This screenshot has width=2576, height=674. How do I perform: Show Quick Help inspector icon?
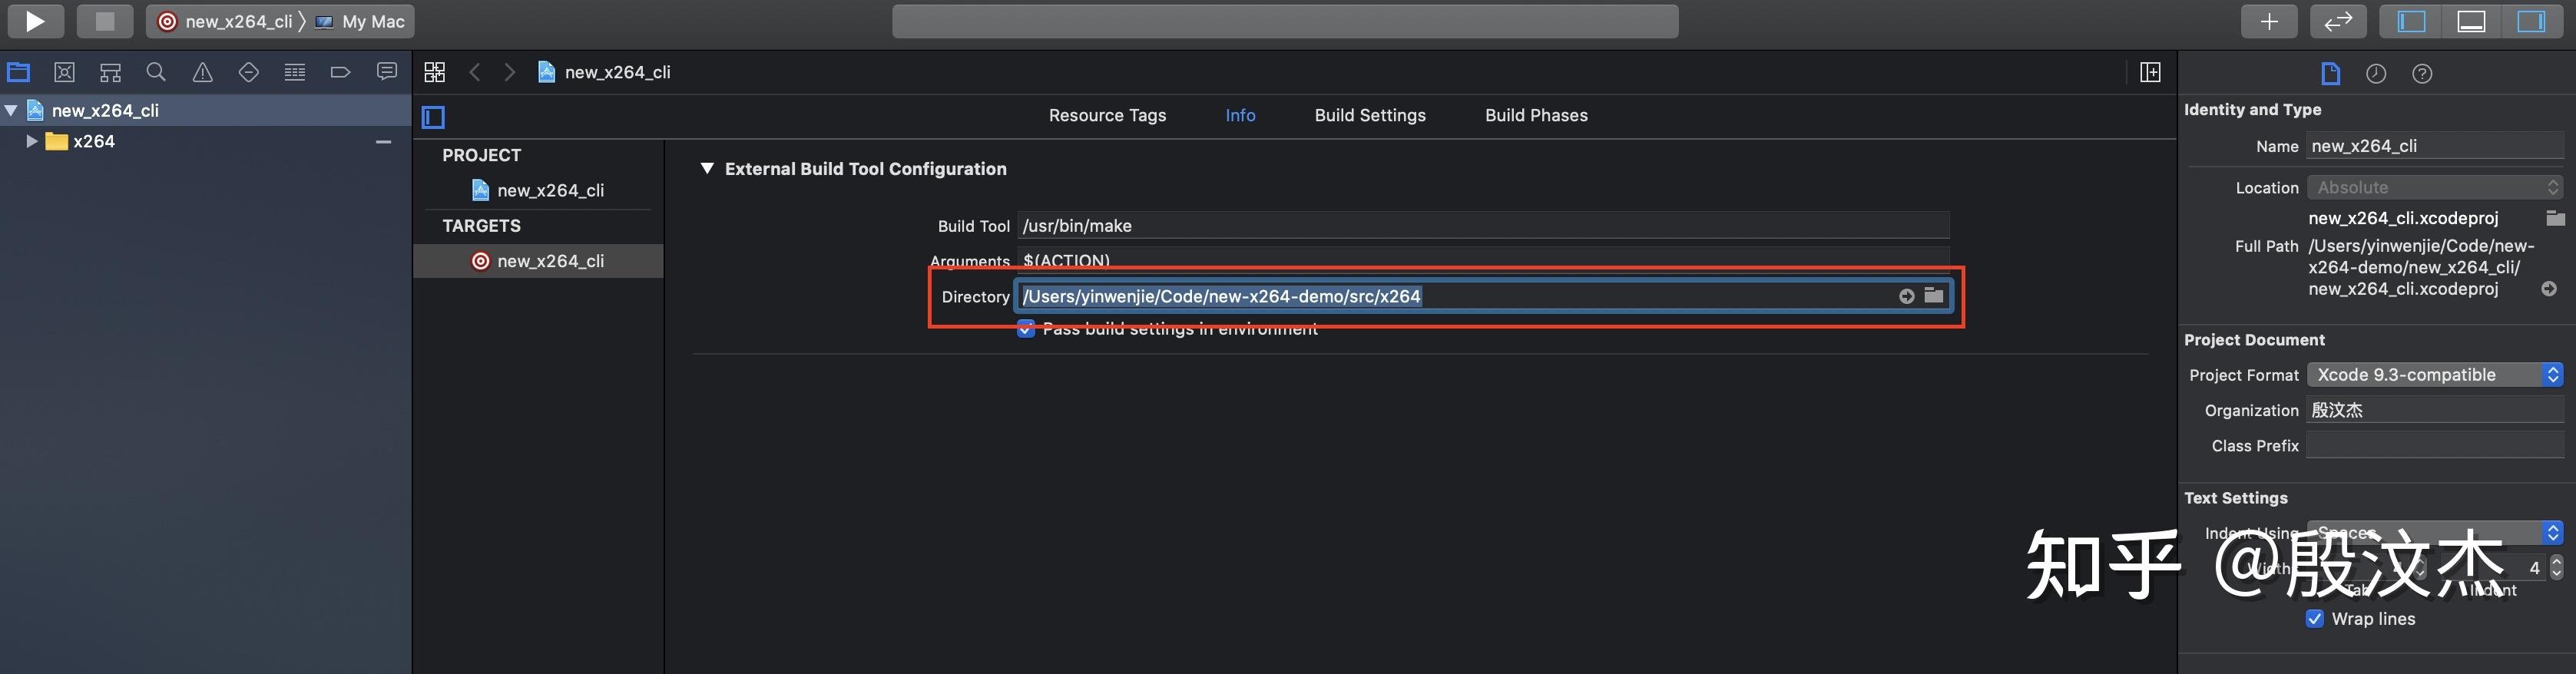(2422, 73)
